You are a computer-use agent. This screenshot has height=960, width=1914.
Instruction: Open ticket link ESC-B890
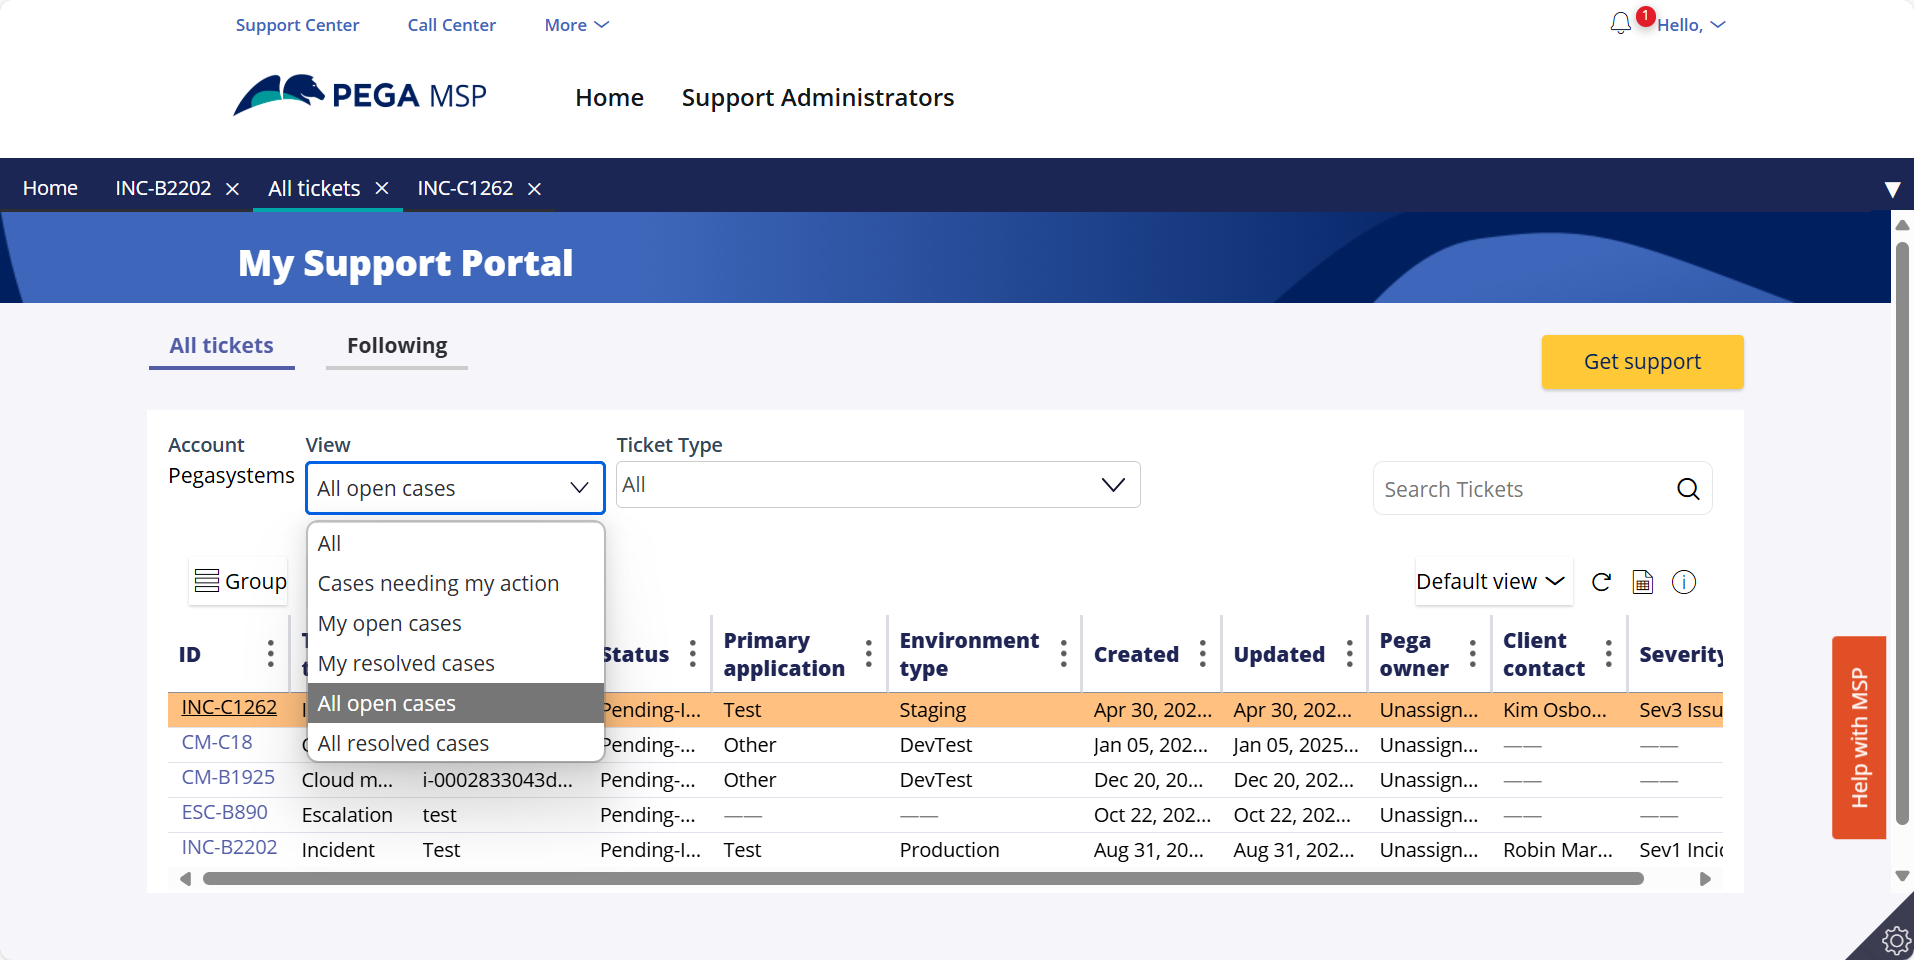[x=225, y=813]
